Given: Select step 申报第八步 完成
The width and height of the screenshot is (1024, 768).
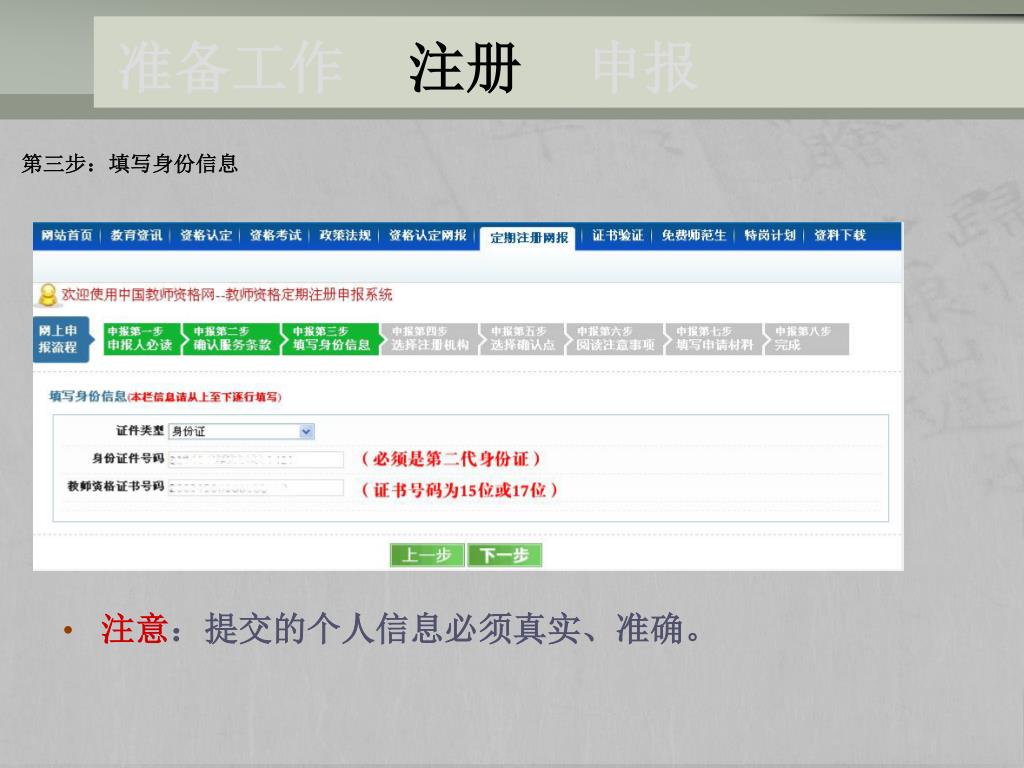Looking at the screenshot, I should point(807,339).
